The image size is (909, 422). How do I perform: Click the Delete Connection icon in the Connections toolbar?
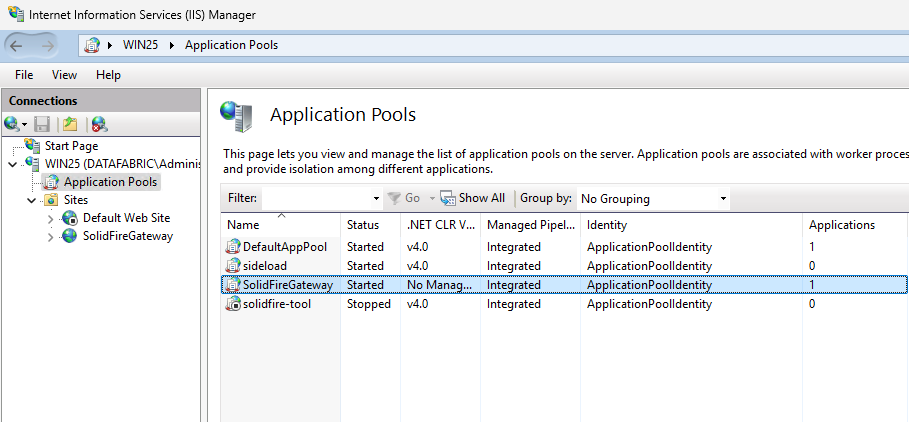point(99,123)
